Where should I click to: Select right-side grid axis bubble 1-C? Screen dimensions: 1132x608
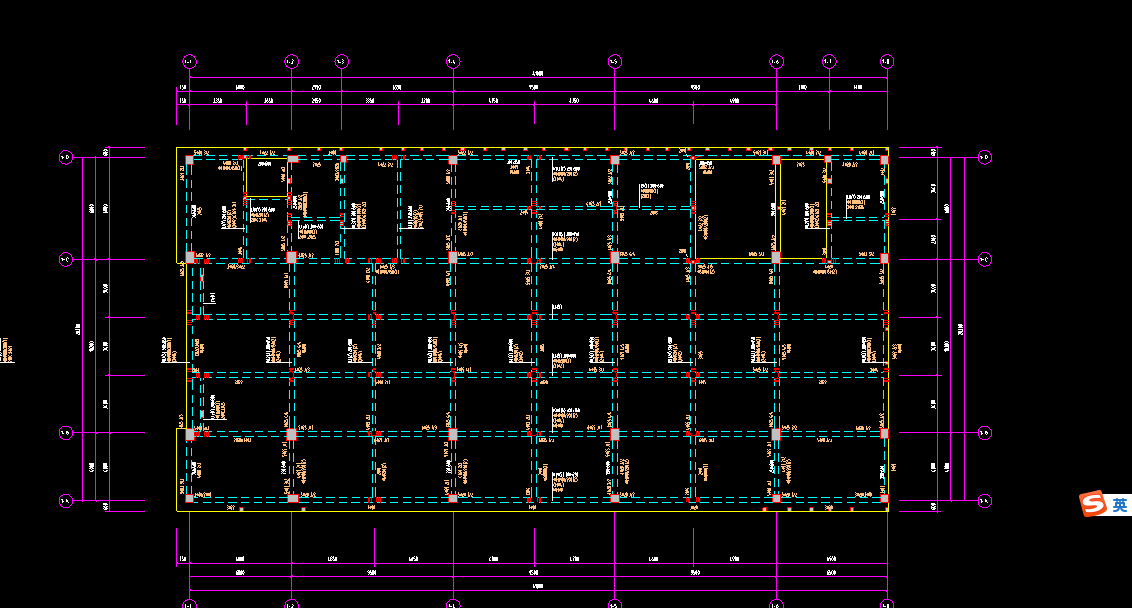point(984,259)
